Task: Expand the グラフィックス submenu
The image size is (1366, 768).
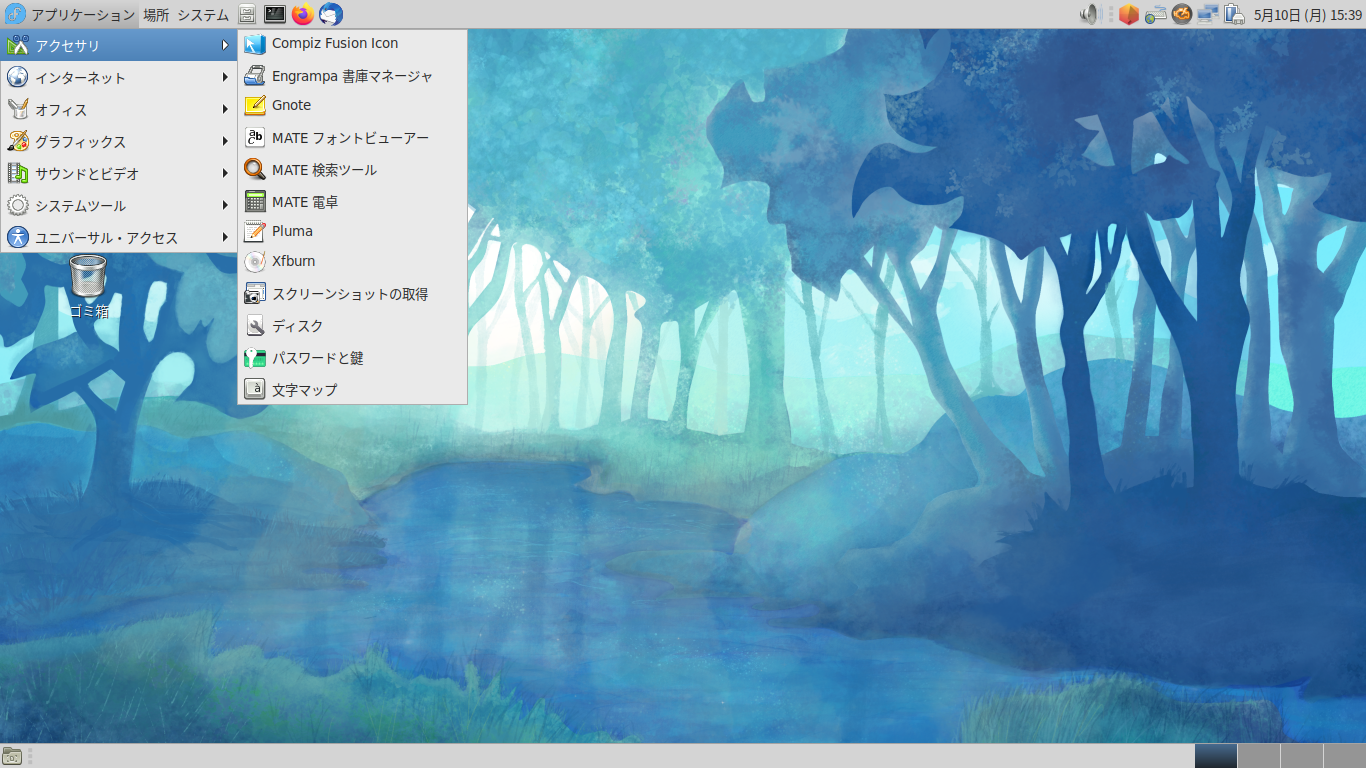Action: (x=118, y=142)
